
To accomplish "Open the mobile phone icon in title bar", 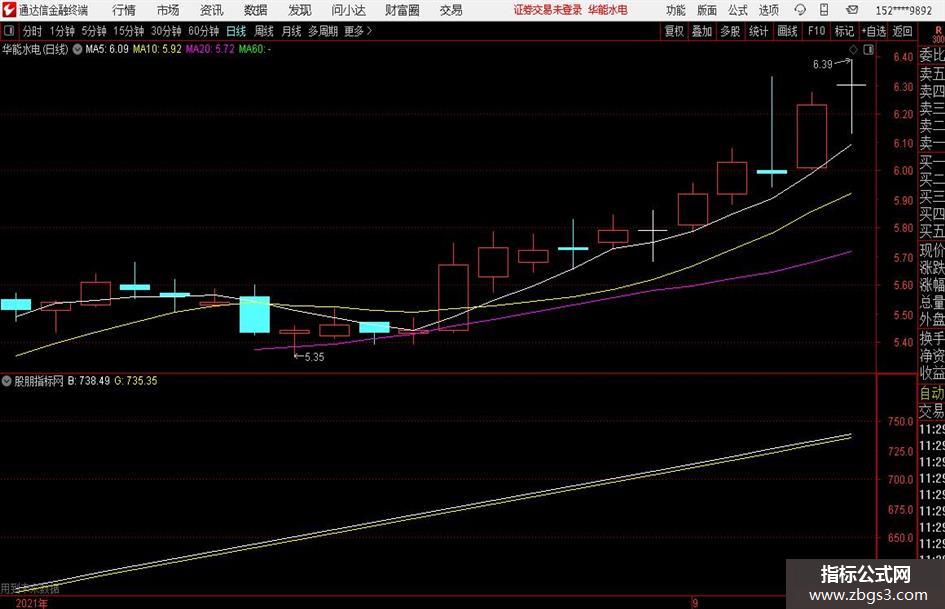I will (x=824, y=10).
